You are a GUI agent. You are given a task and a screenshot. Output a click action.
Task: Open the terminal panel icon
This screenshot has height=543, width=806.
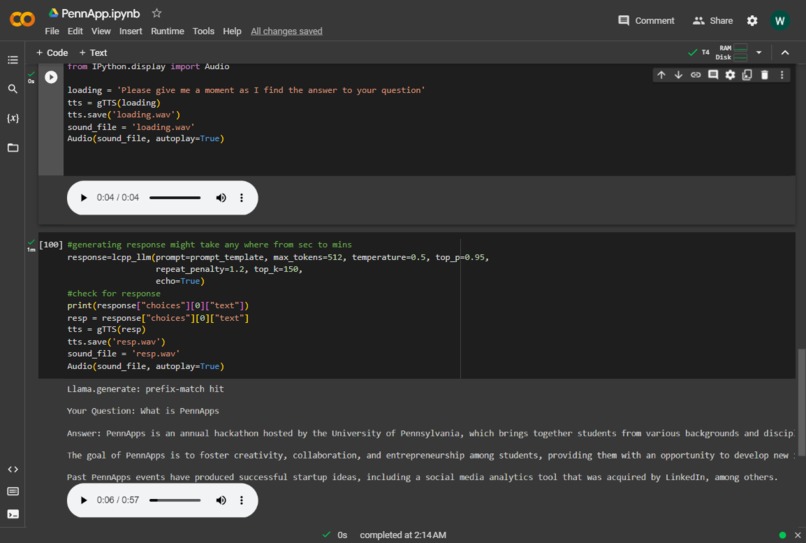13,514
